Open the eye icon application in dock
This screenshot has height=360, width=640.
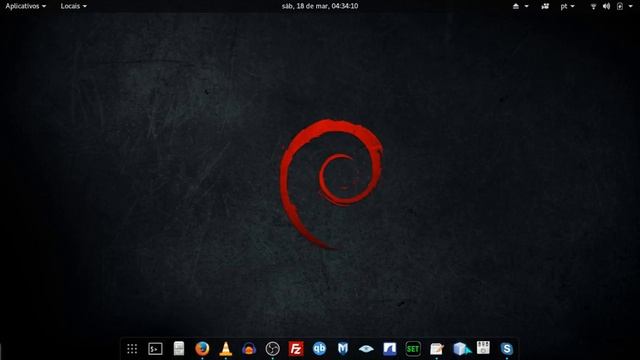coord(366,349)
